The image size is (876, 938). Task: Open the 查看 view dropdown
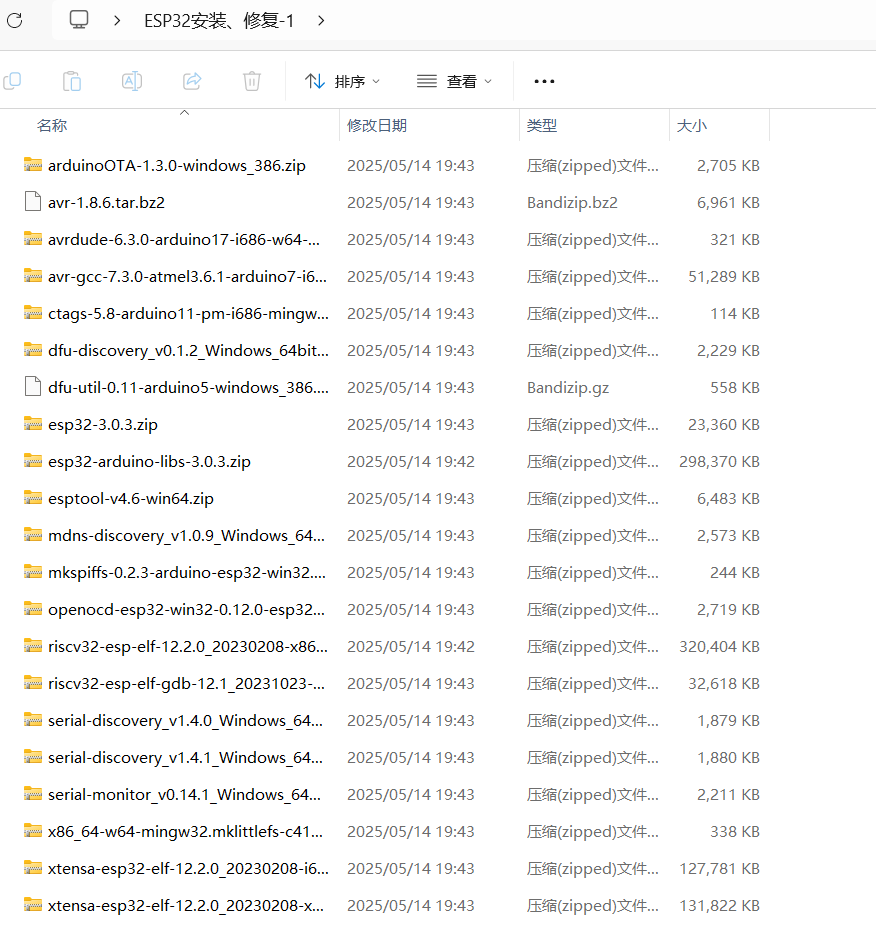pos(454,81)
